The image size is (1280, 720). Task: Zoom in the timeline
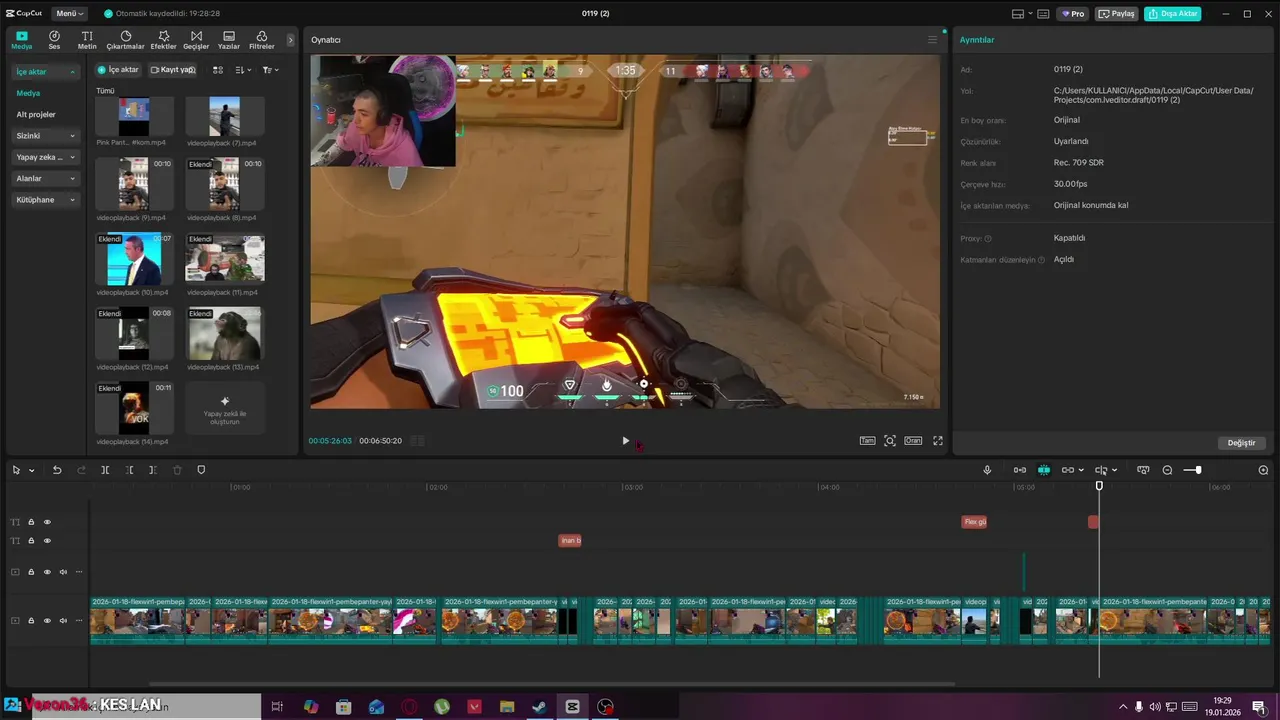[x=1263, y=470]
